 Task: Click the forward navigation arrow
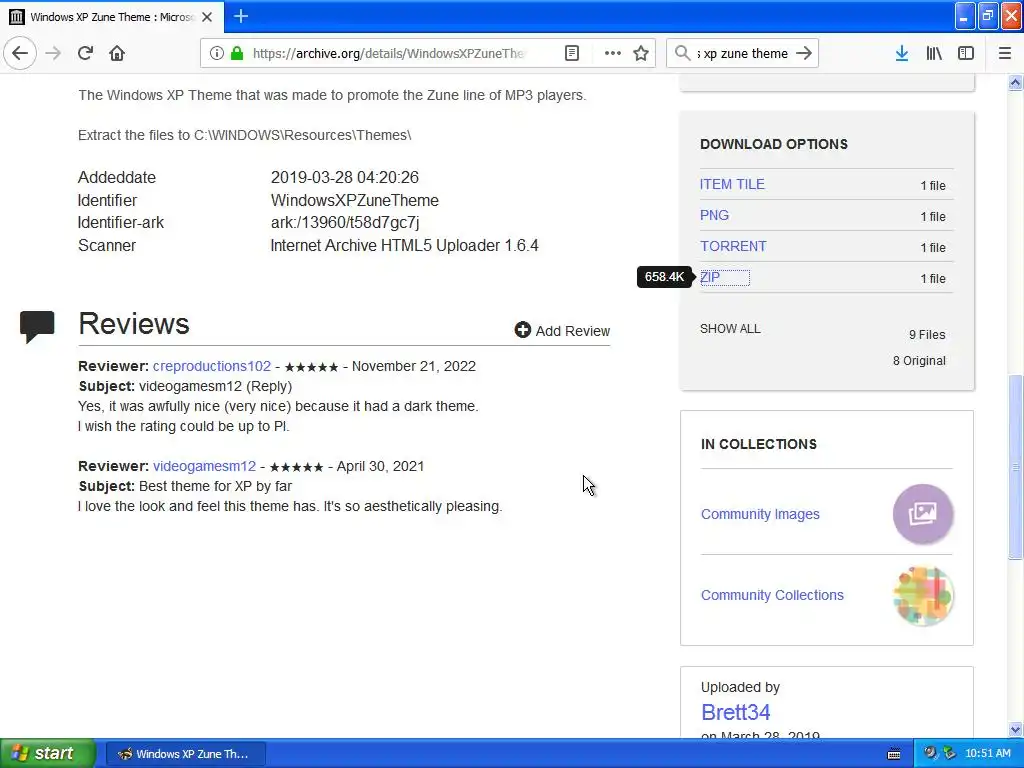[x=54, y=53]
